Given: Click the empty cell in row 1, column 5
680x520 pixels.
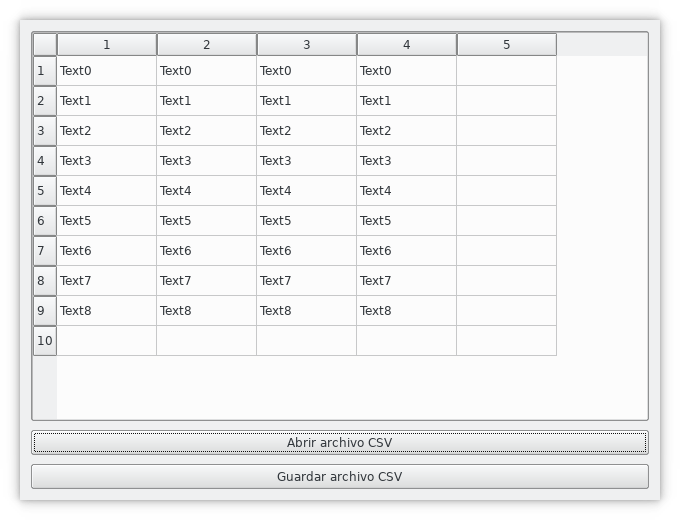Looking at the screenshot, I should click(507, 71).
